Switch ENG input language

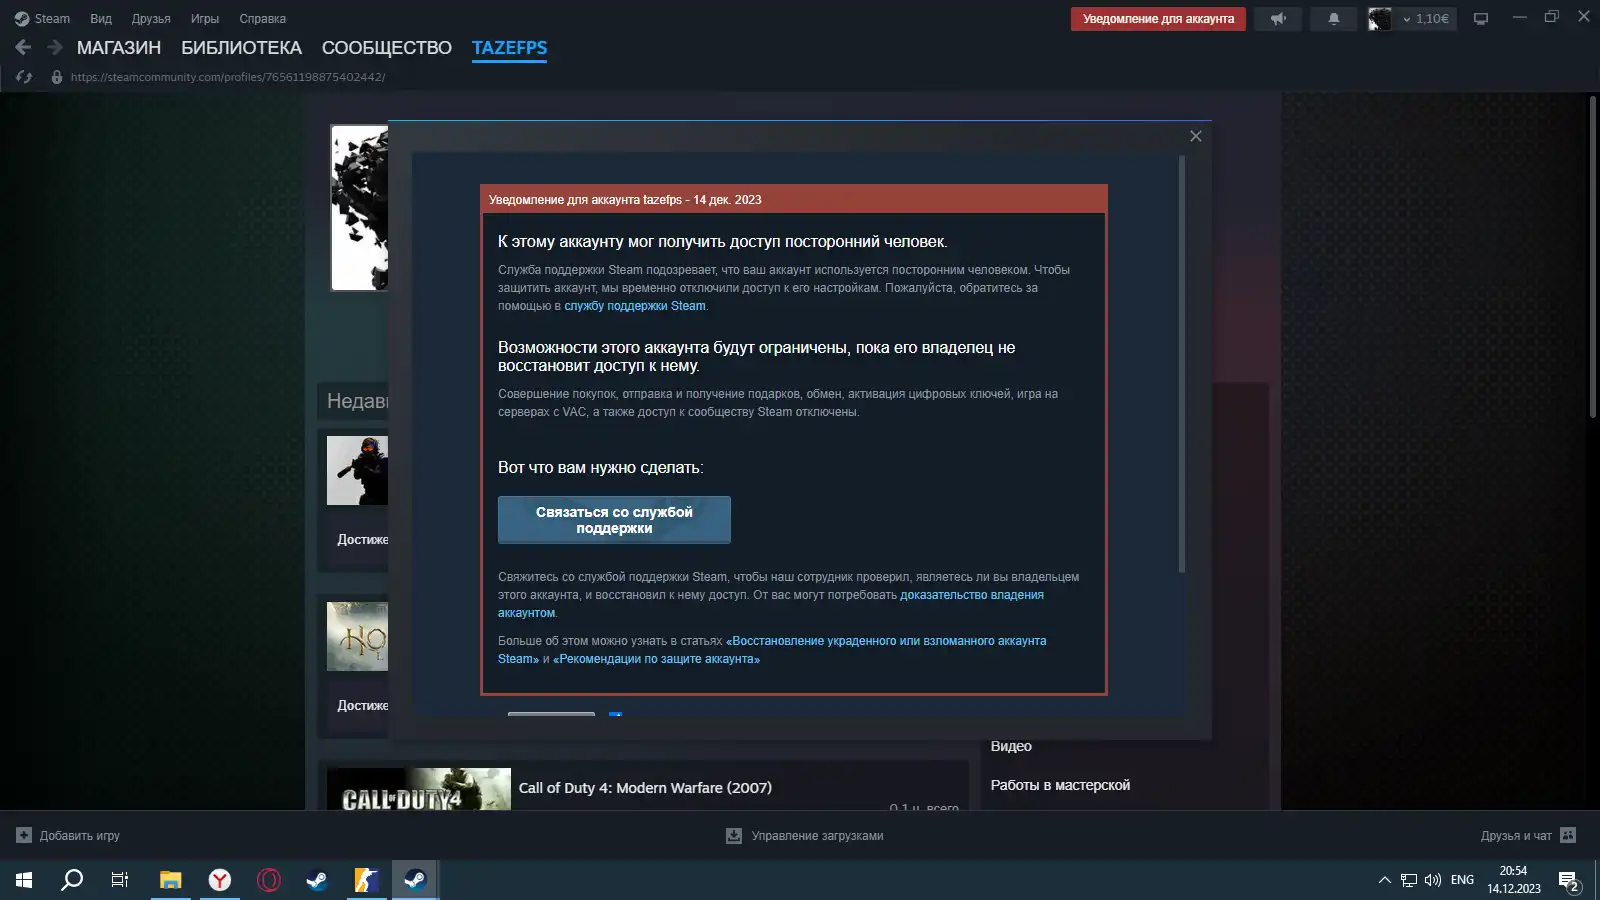1462,880
